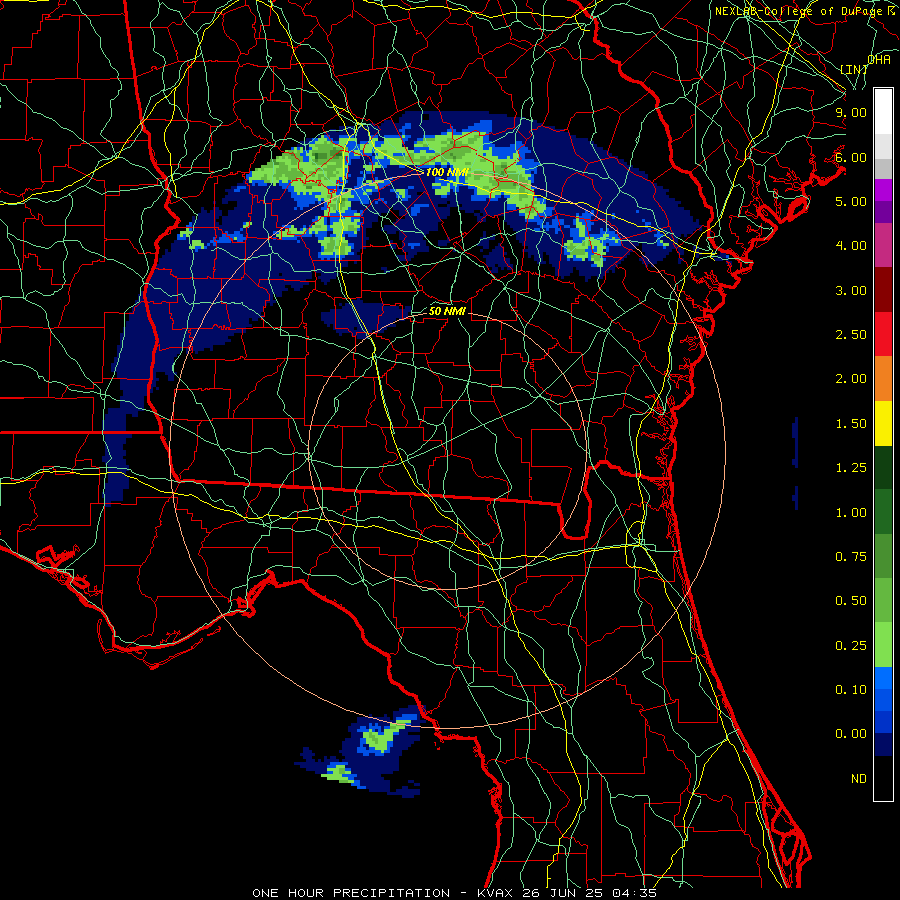Click the "0.25" legend label
Image resolution: width=900 pixels, height=900 pixels.
(x=851, y=646)
